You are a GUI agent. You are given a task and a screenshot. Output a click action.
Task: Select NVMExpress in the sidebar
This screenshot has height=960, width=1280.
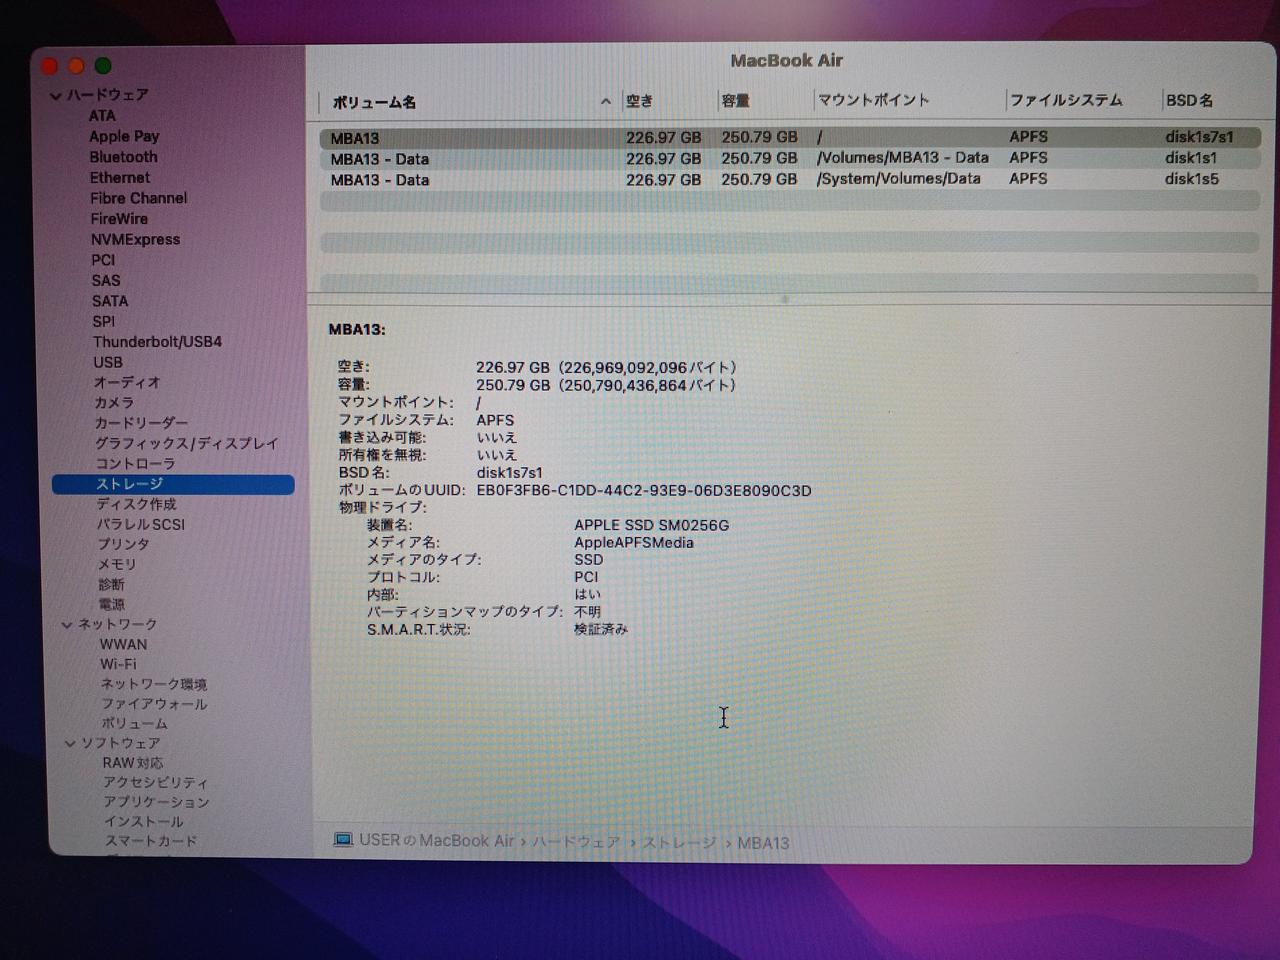point(135,240)
